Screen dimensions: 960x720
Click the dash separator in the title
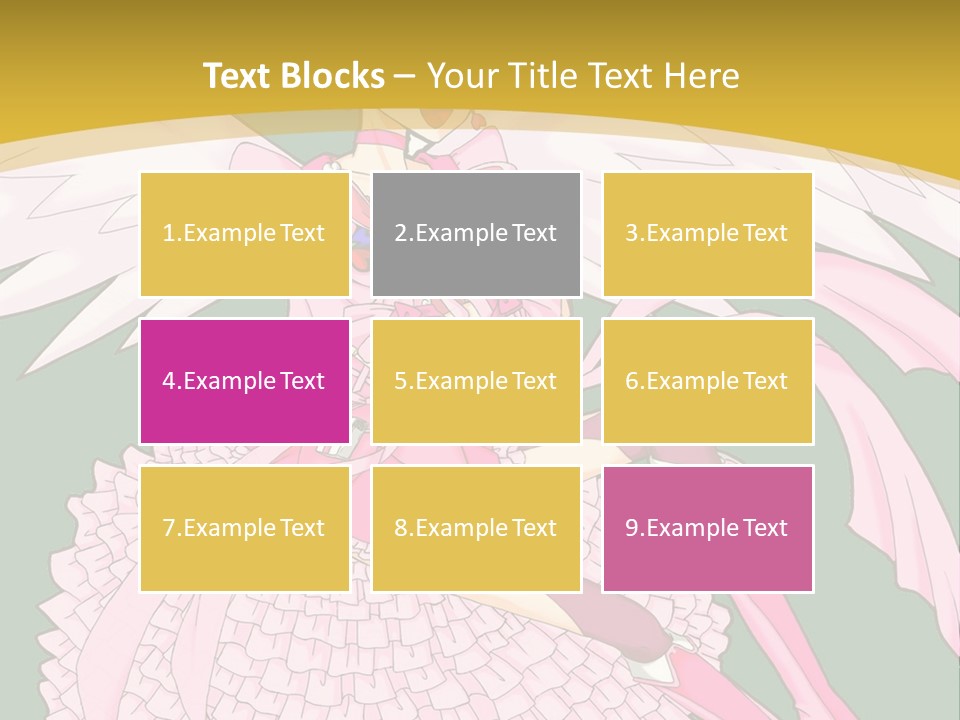(x=405, y=76)
